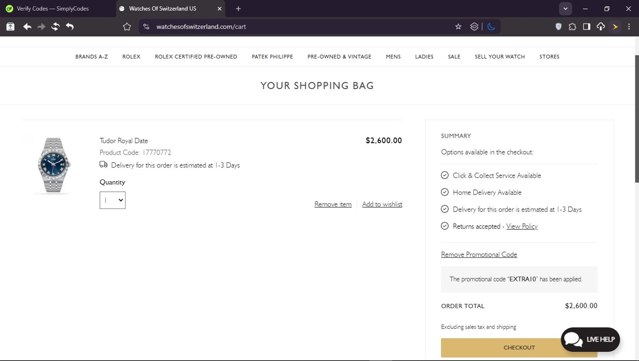Click the page vertical scrollbar
This screenshot has height=361, width=639.
[x=636, y=118]
